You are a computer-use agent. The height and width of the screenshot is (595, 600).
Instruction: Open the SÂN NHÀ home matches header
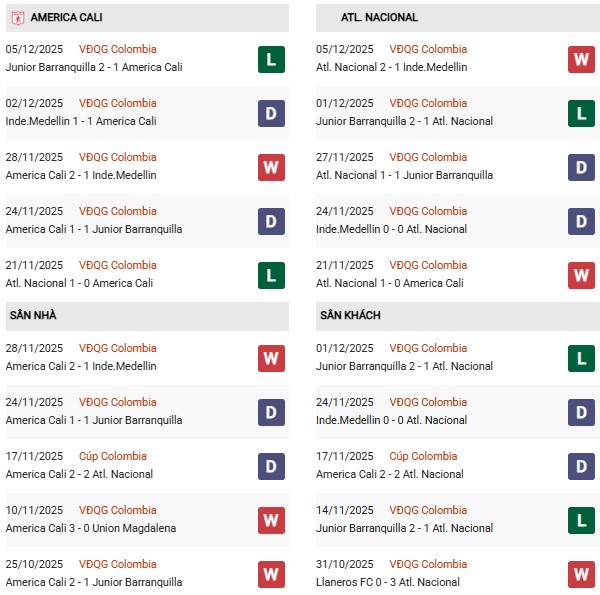click(x=33, y=315)
